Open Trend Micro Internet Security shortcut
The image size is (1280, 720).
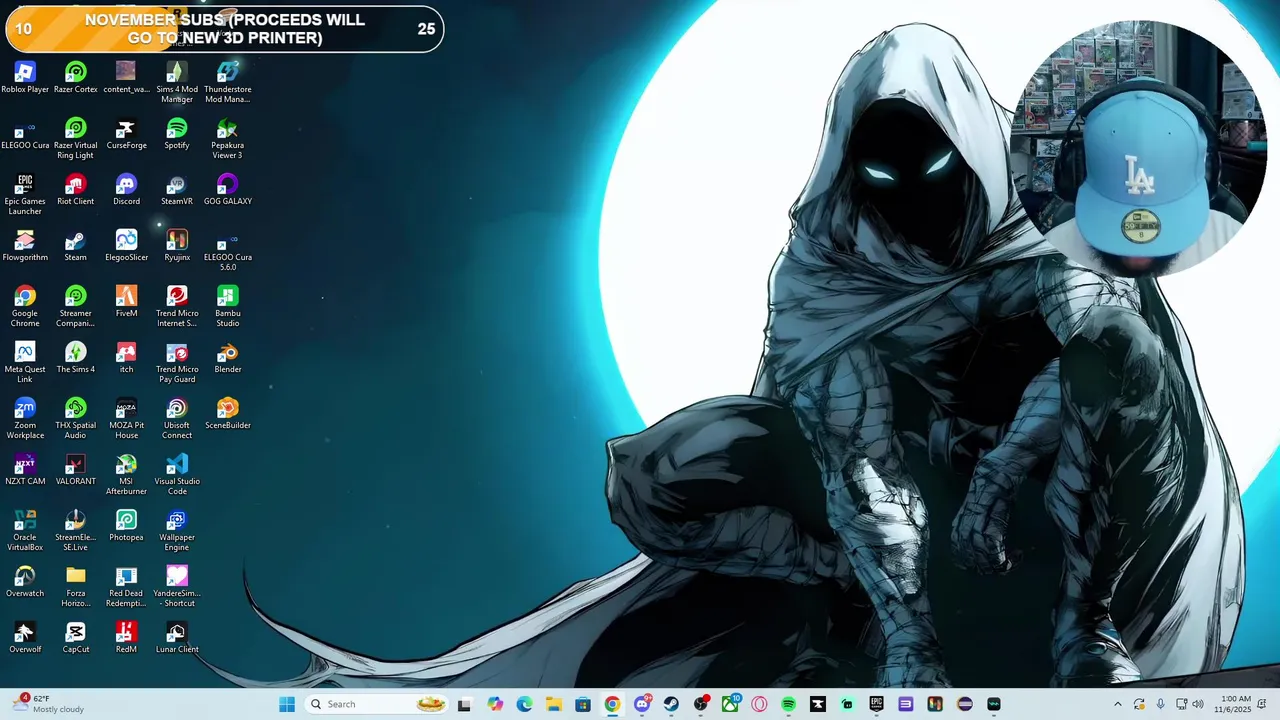coord(177,306)
